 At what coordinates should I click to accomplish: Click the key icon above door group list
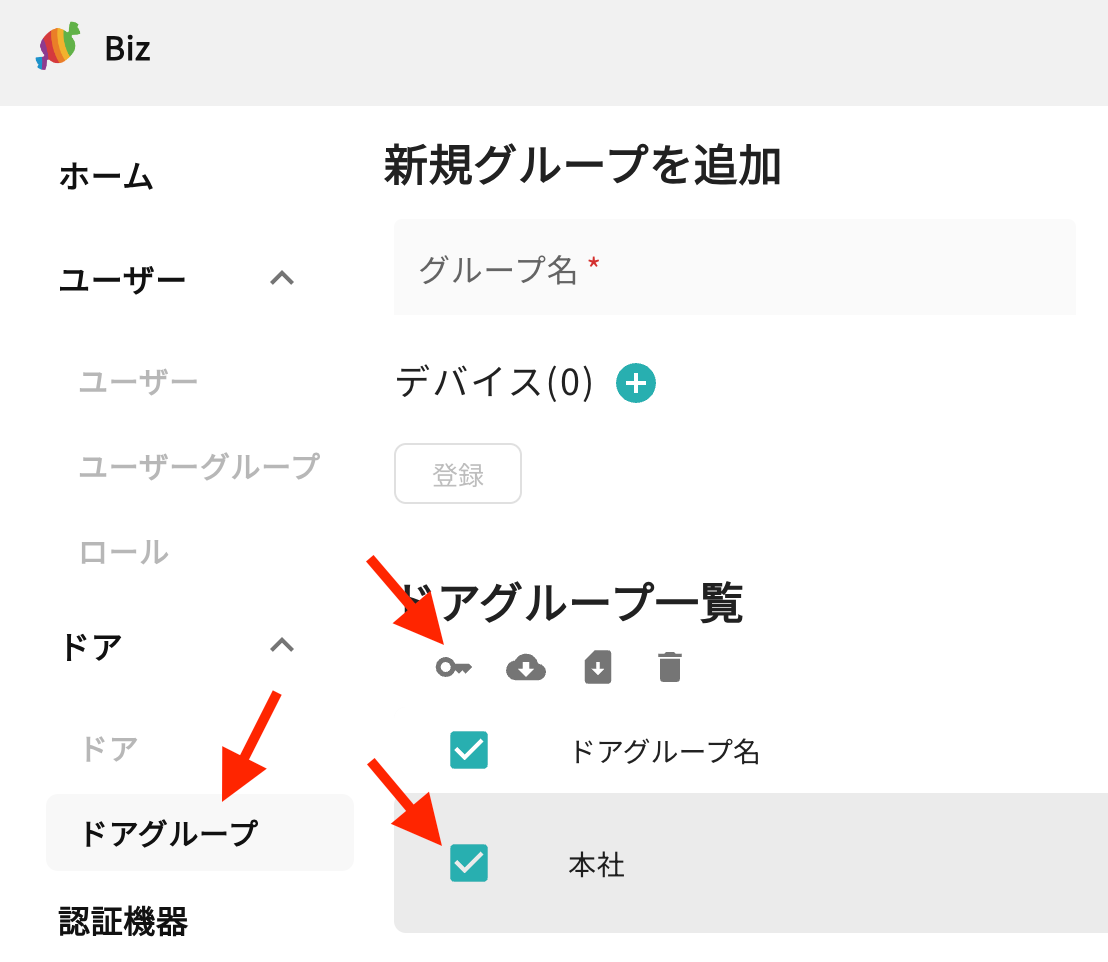454,667
